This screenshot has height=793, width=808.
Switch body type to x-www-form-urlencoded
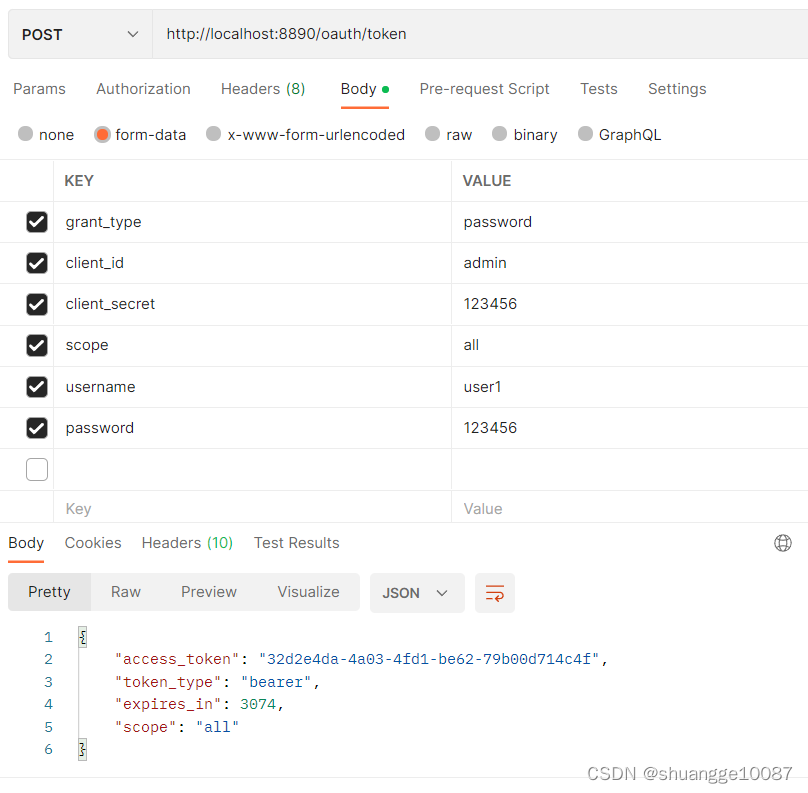[x=305, y=134]
